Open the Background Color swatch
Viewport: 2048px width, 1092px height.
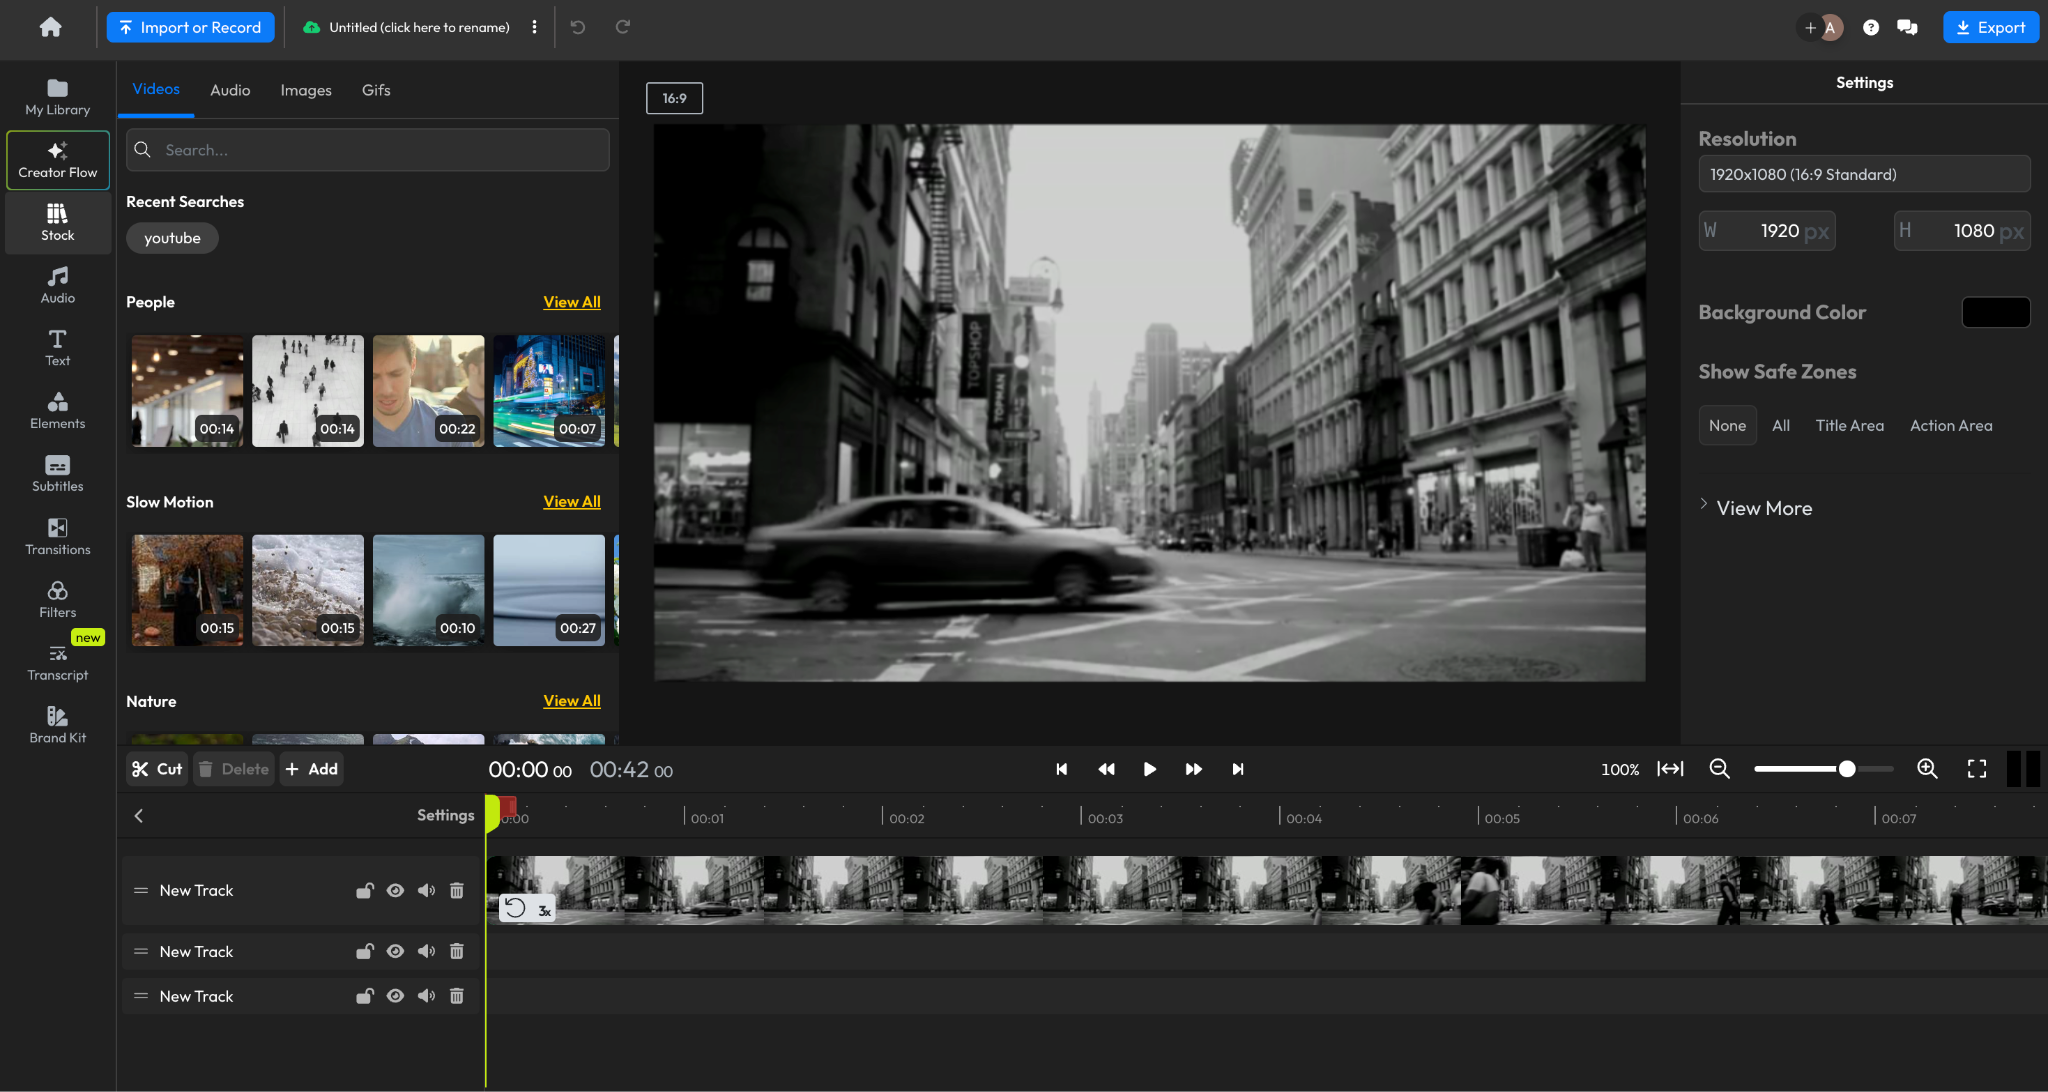[x=1995, y=312]
